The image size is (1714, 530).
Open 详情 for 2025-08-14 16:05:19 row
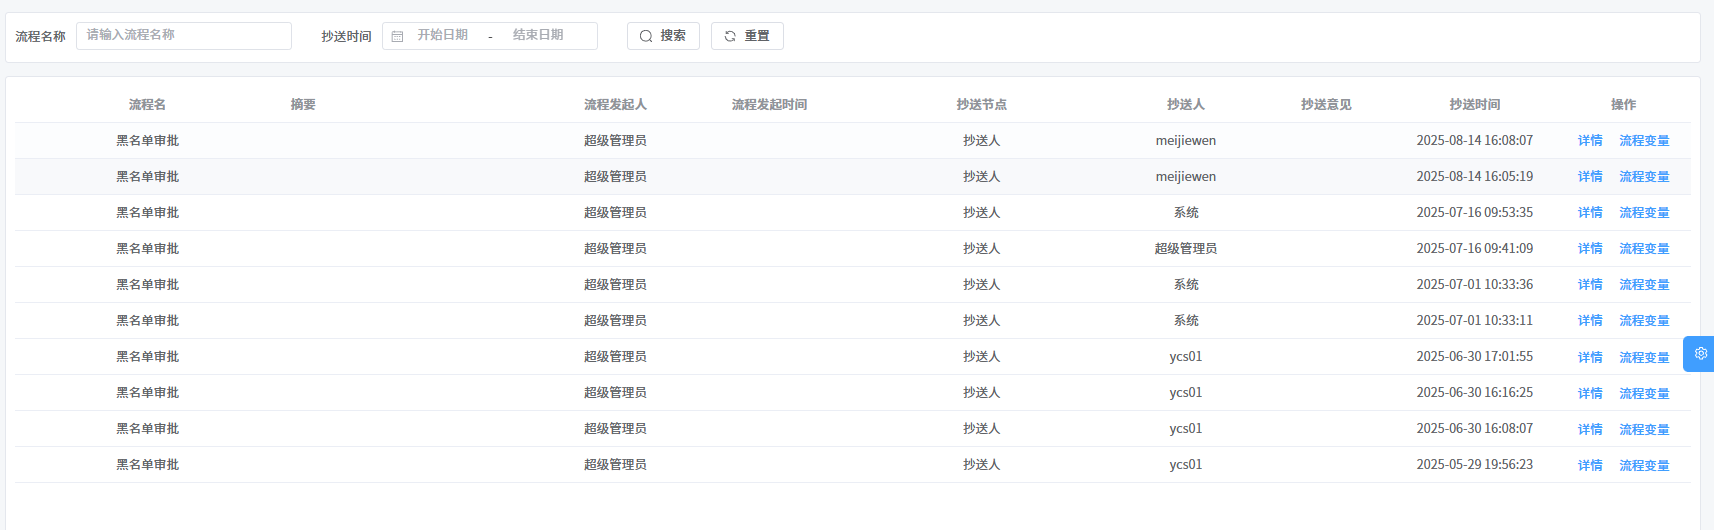1590,177
